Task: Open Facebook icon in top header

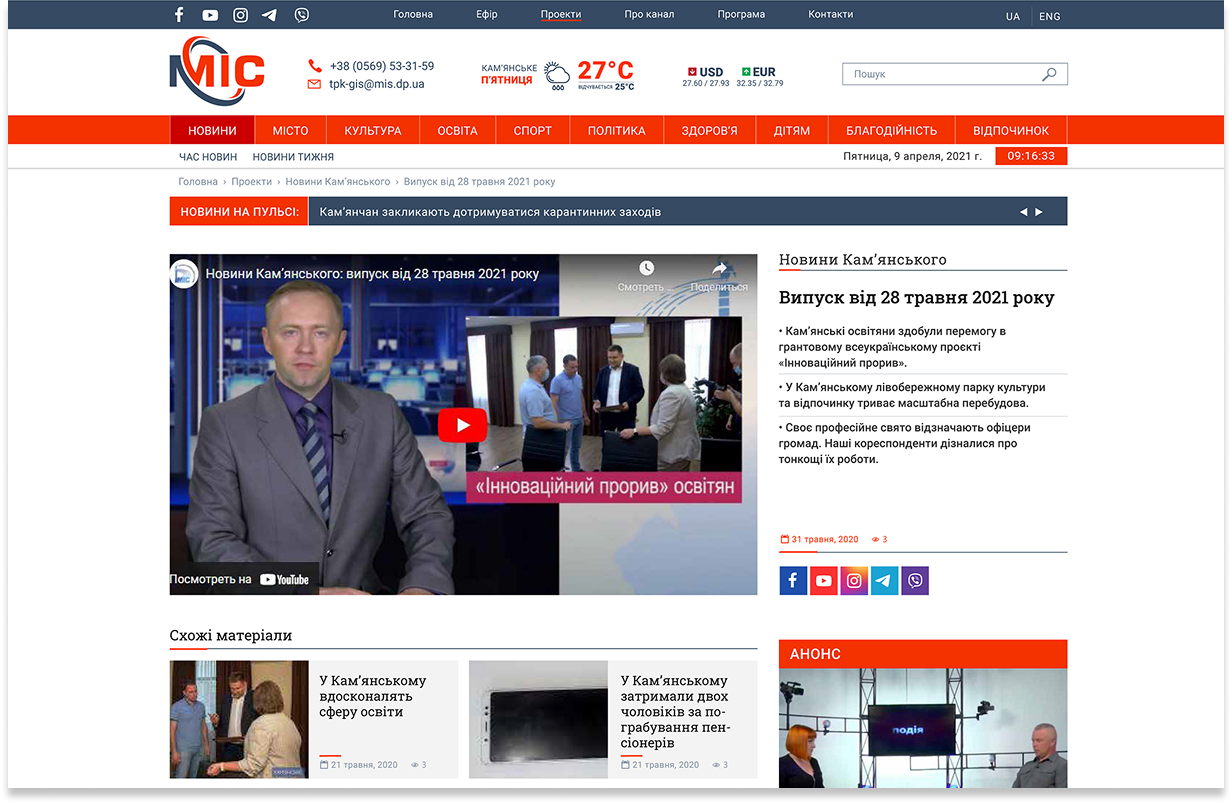Action: click(180, 15)
